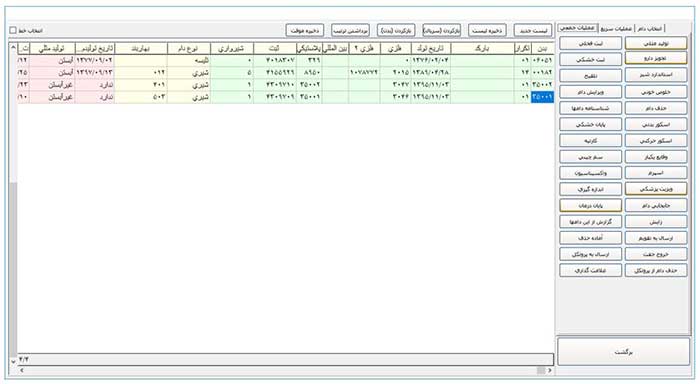The image size is (700, 384).
Task: Click the جابجایی دام button
Action: pos(656,205)
